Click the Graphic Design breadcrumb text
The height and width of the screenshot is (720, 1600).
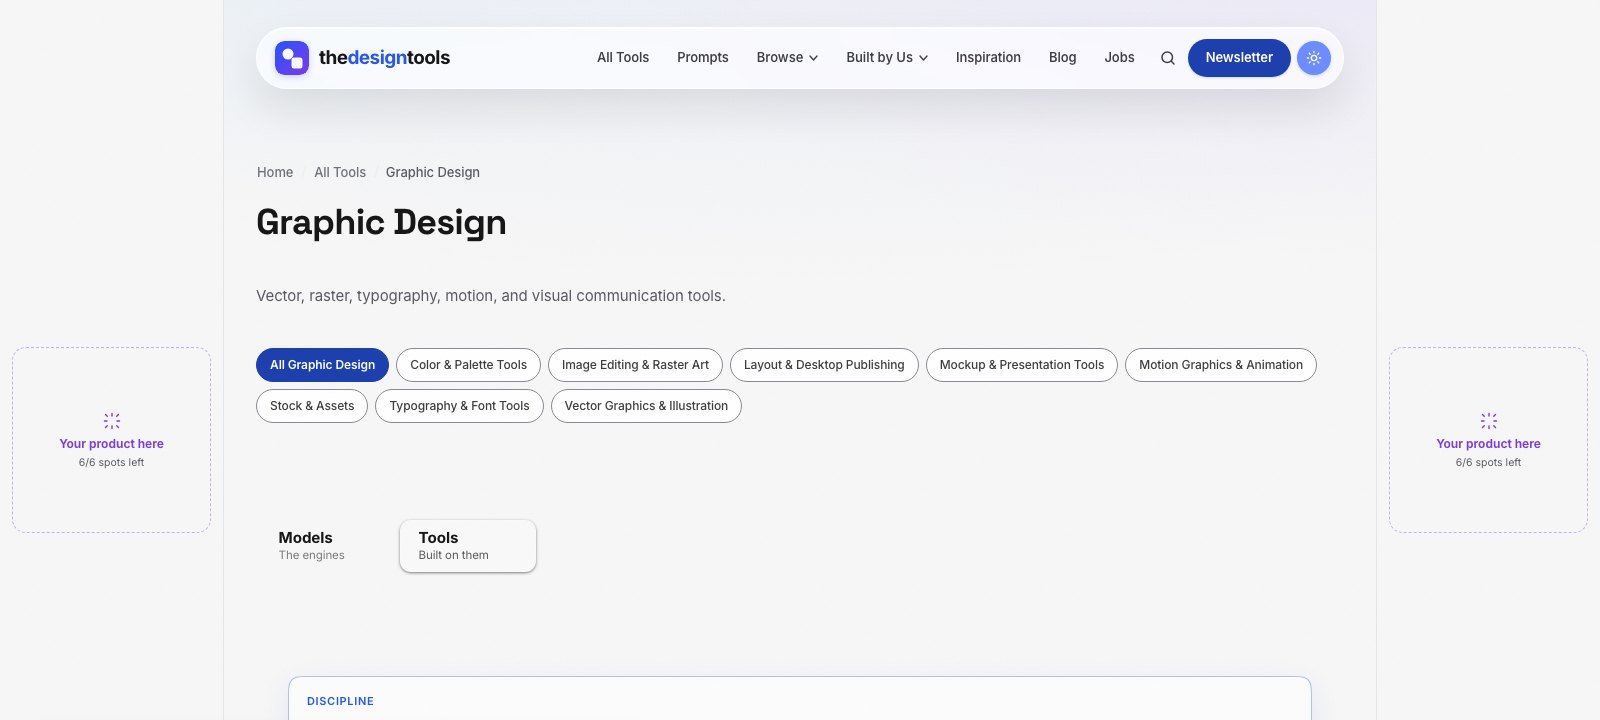tap(433, 172)
